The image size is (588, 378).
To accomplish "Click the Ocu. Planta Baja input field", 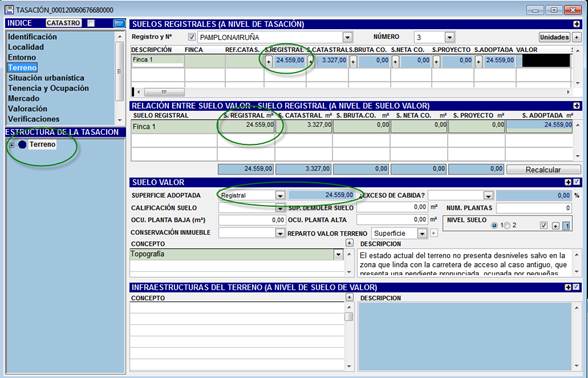I will coord(252,220).
